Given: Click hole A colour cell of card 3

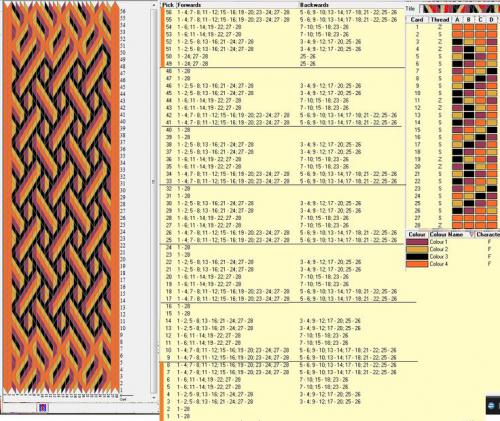Looking at the screenshot, I should 457,42.
